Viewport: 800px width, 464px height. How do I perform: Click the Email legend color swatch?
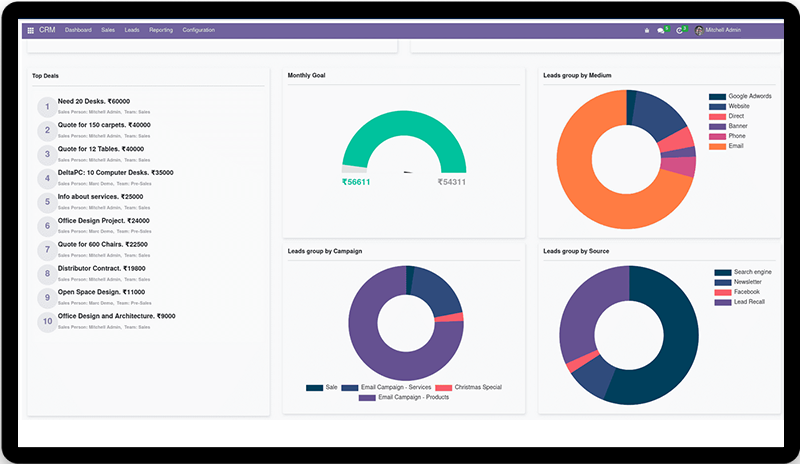pos(717,146)
